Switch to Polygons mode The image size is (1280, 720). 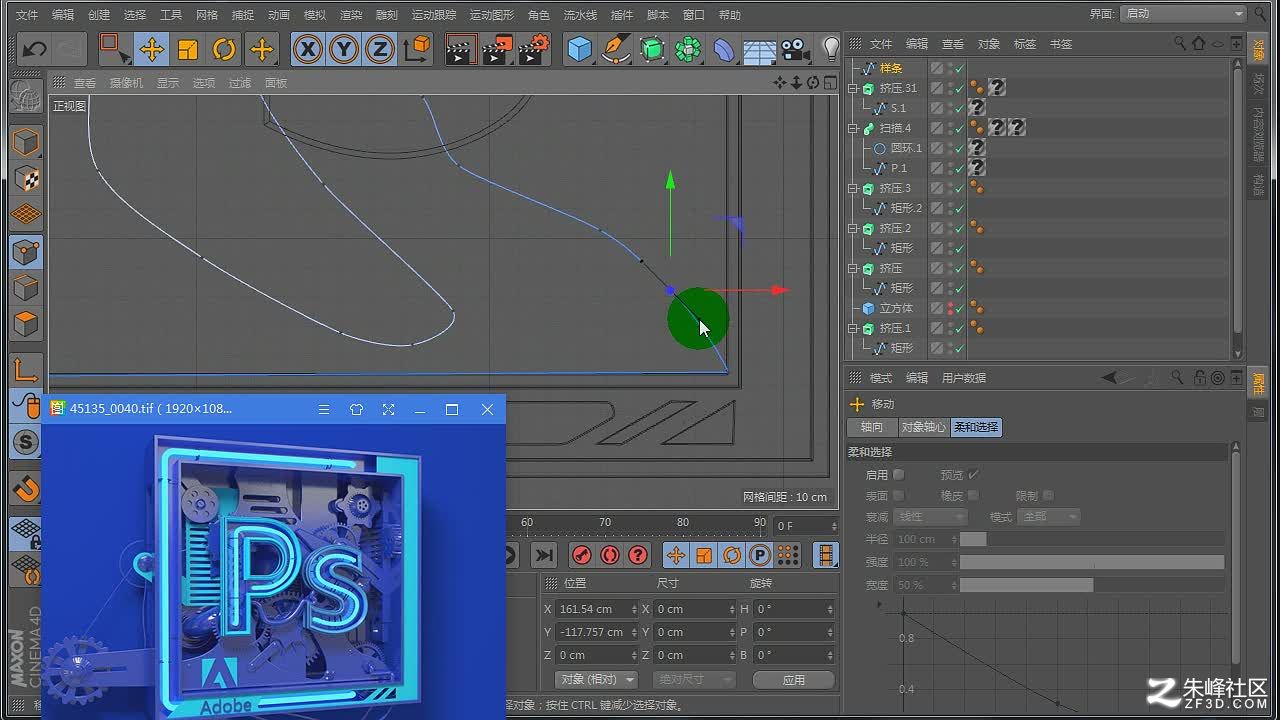[x=26, y=324]
